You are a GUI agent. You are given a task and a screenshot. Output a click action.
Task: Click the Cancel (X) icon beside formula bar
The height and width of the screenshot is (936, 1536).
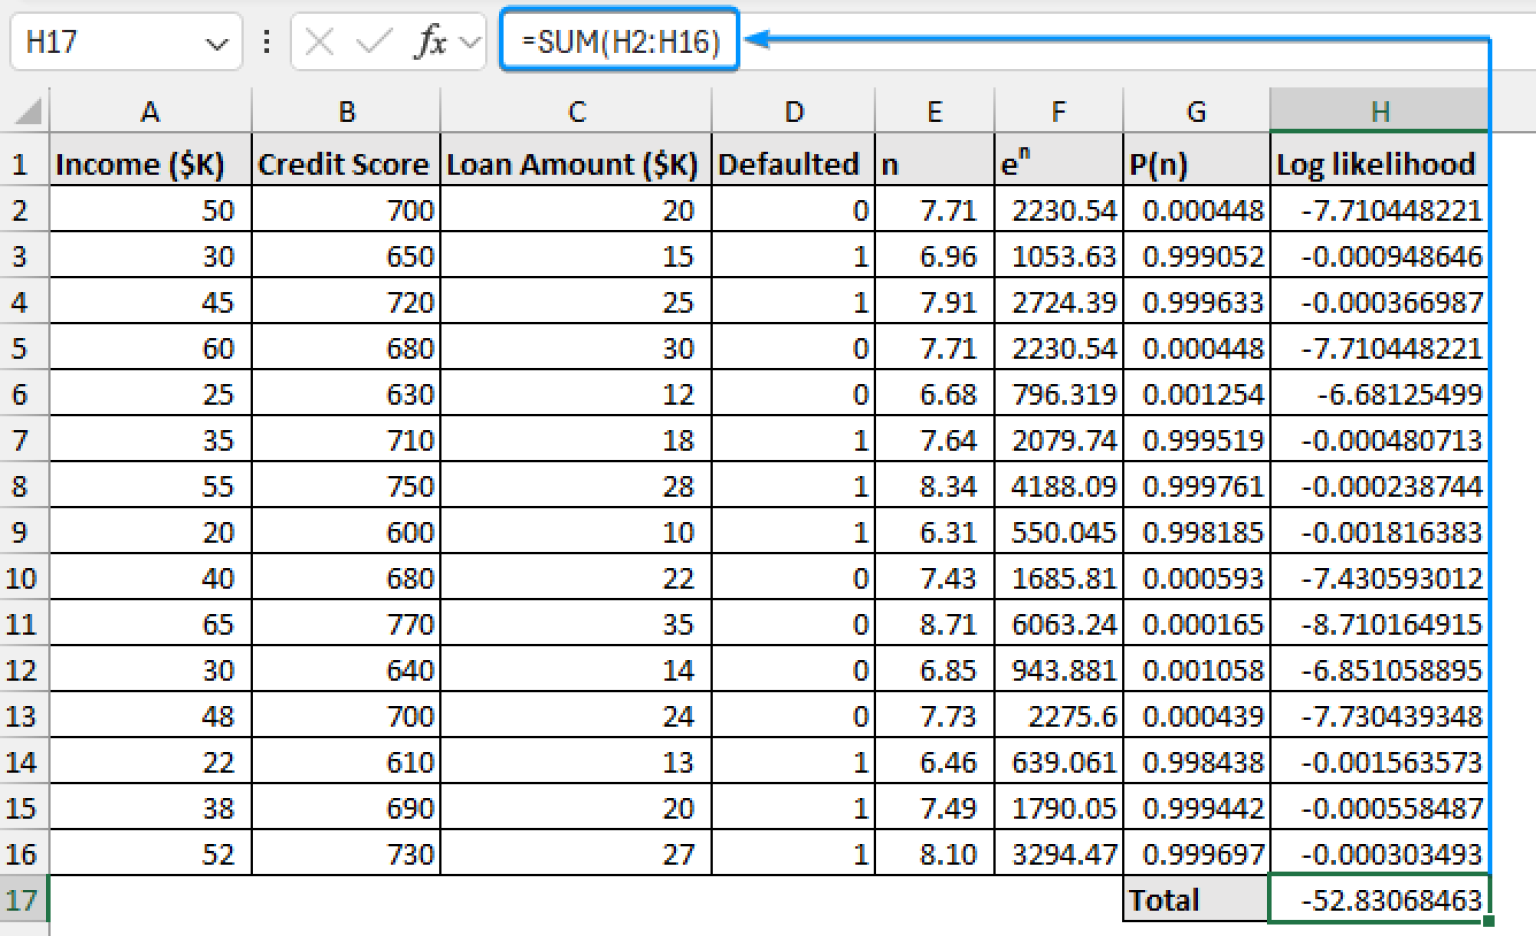(x=319, y=41)
